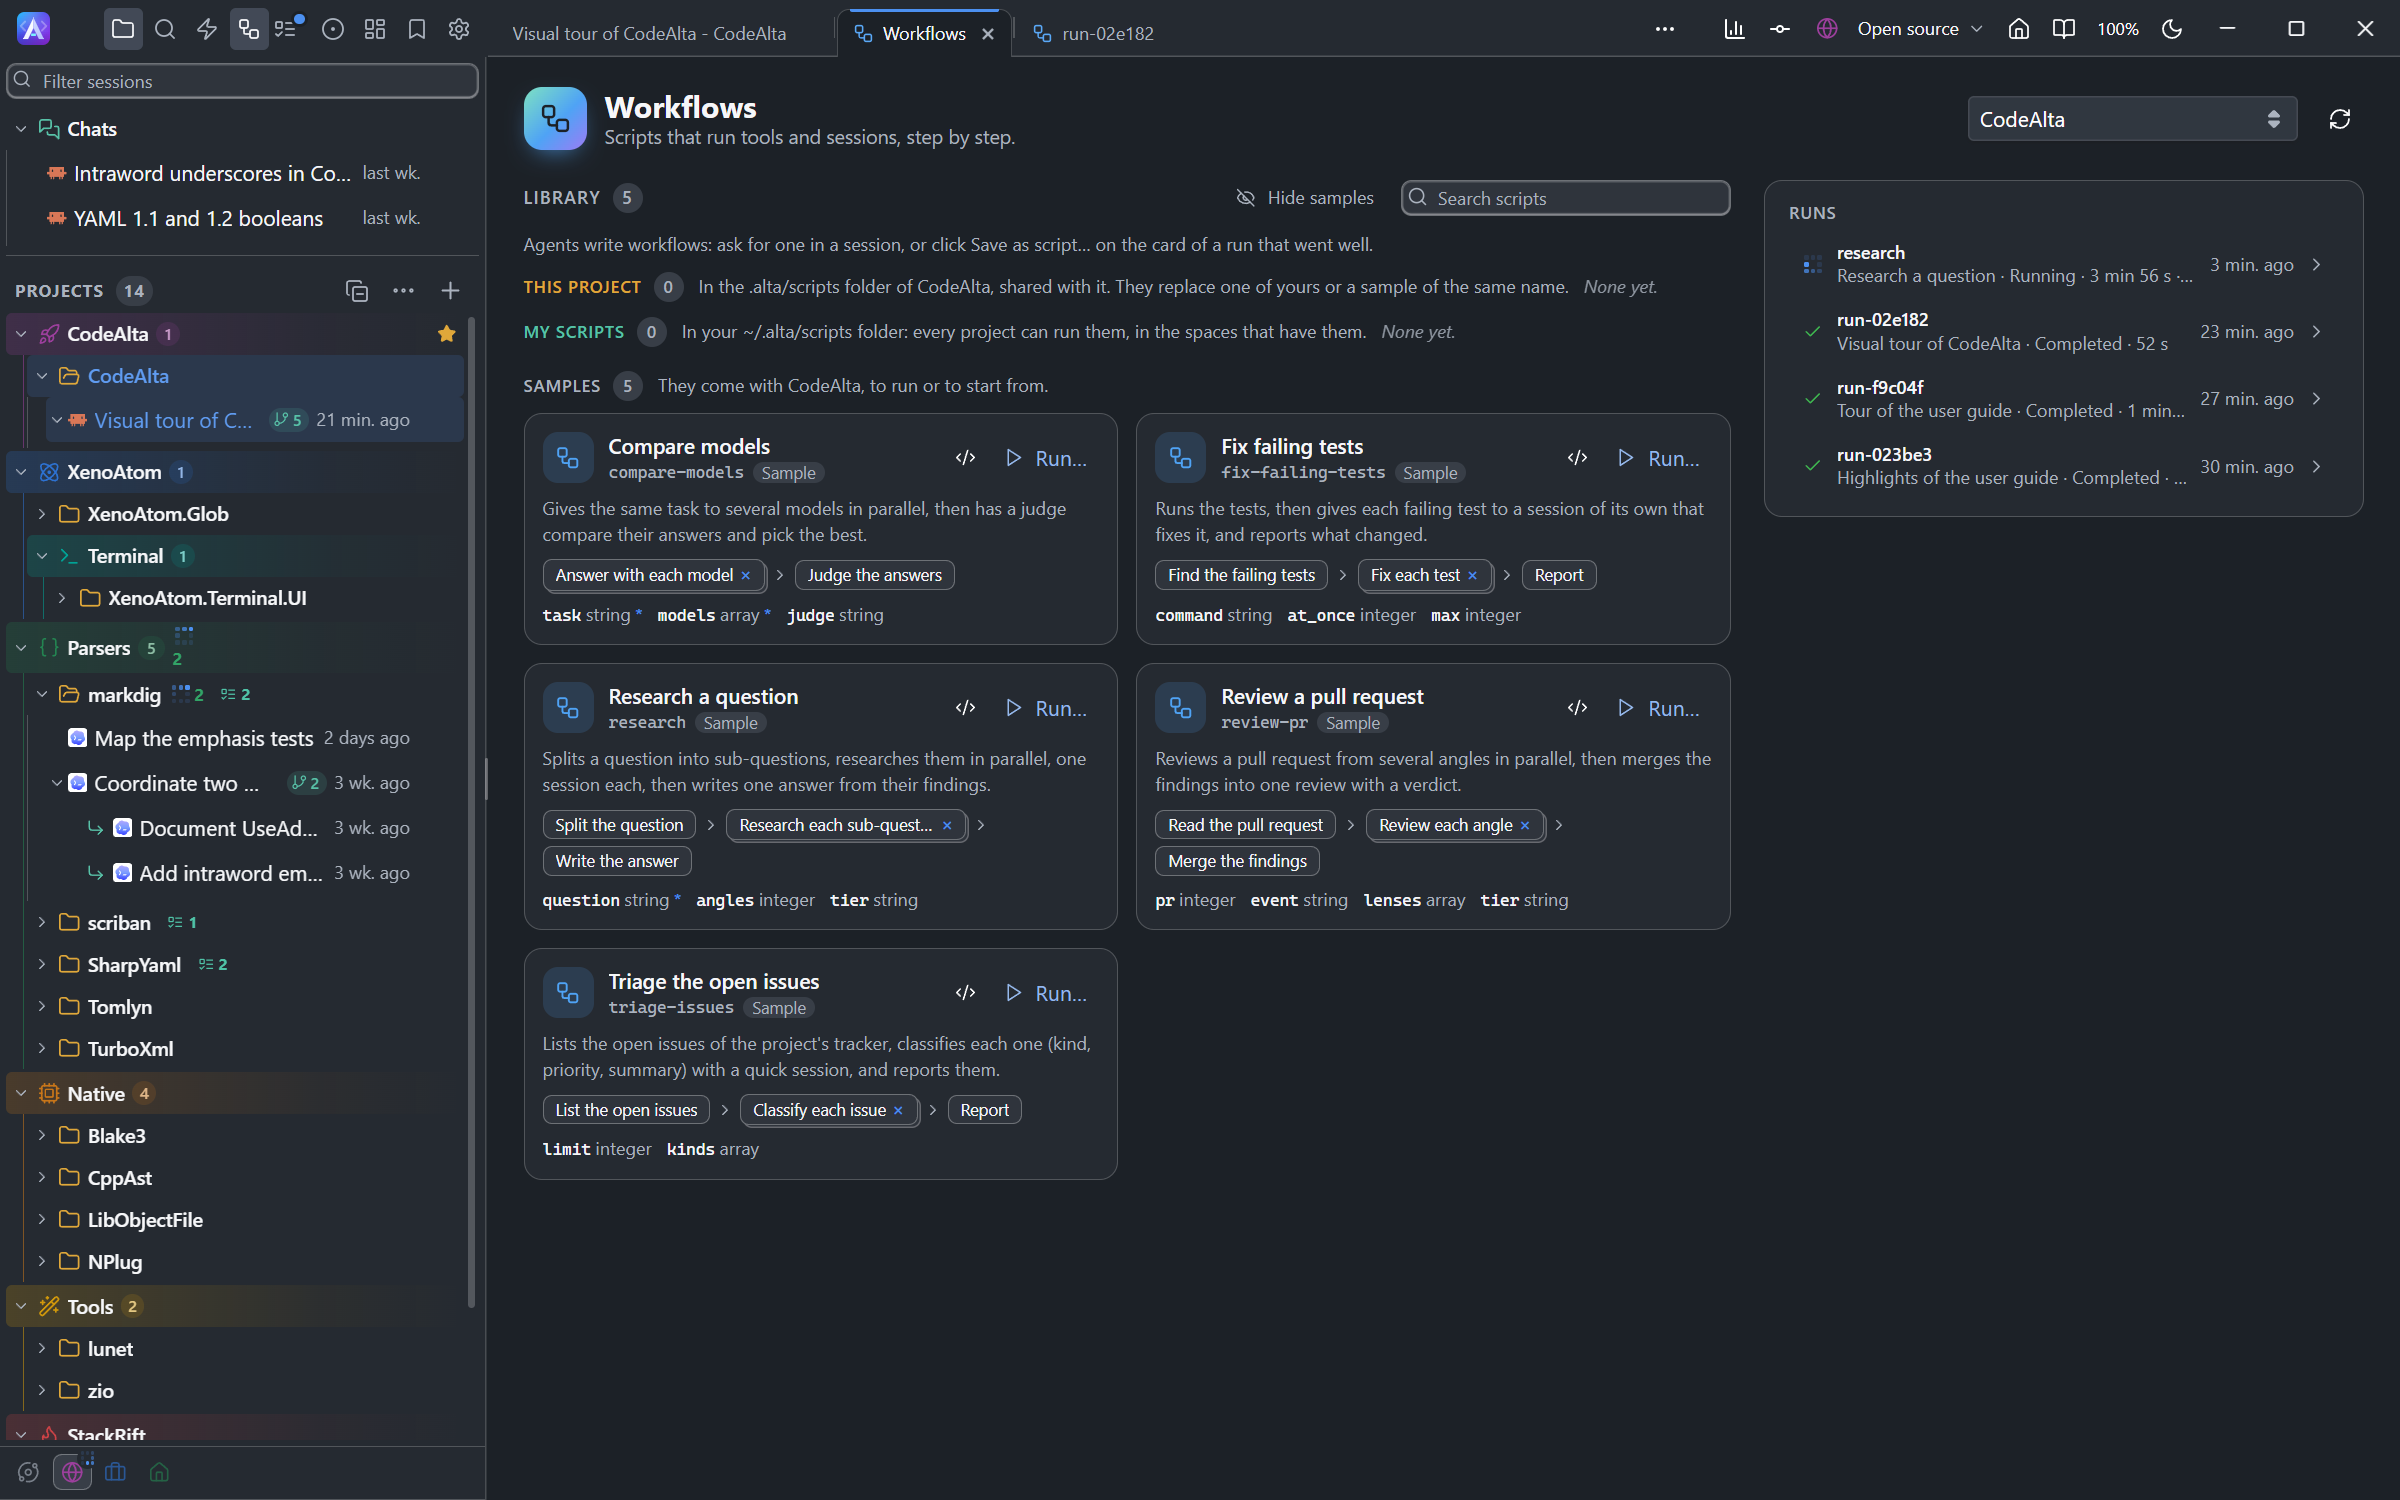This screenshot has height=1500, width=2400.
Task: Toggle the globe icon in bottom bar
Action: (x=72, y=1472)
